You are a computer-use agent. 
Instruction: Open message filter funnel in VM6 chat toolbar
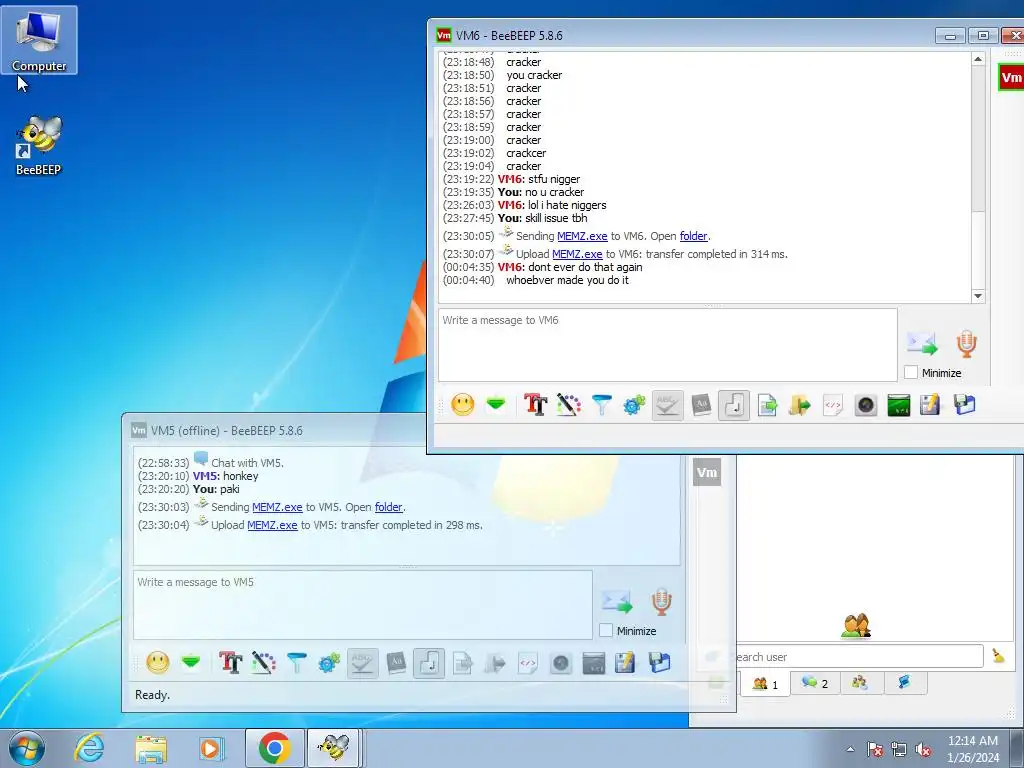(x=601, y=405)
